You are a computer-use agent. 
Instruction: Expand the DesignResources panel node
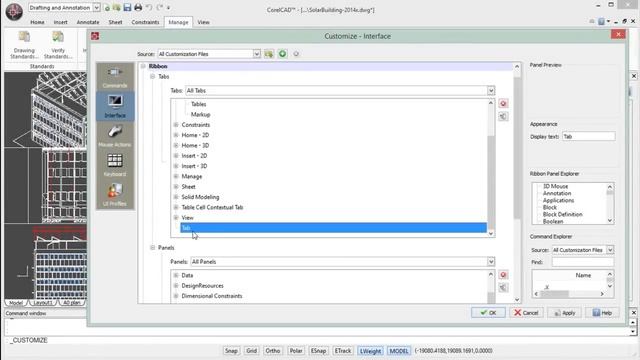coord(176,286)
